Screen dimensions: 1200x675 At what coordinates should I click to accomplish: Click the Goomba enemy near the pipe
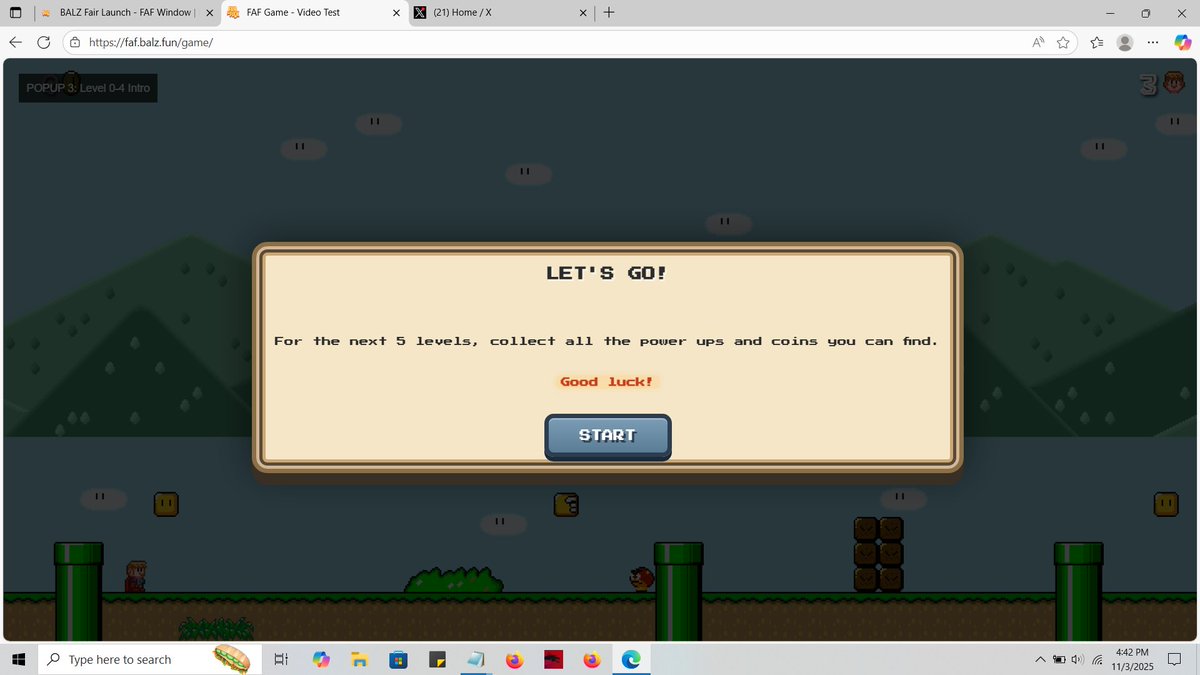coord(641,579)
